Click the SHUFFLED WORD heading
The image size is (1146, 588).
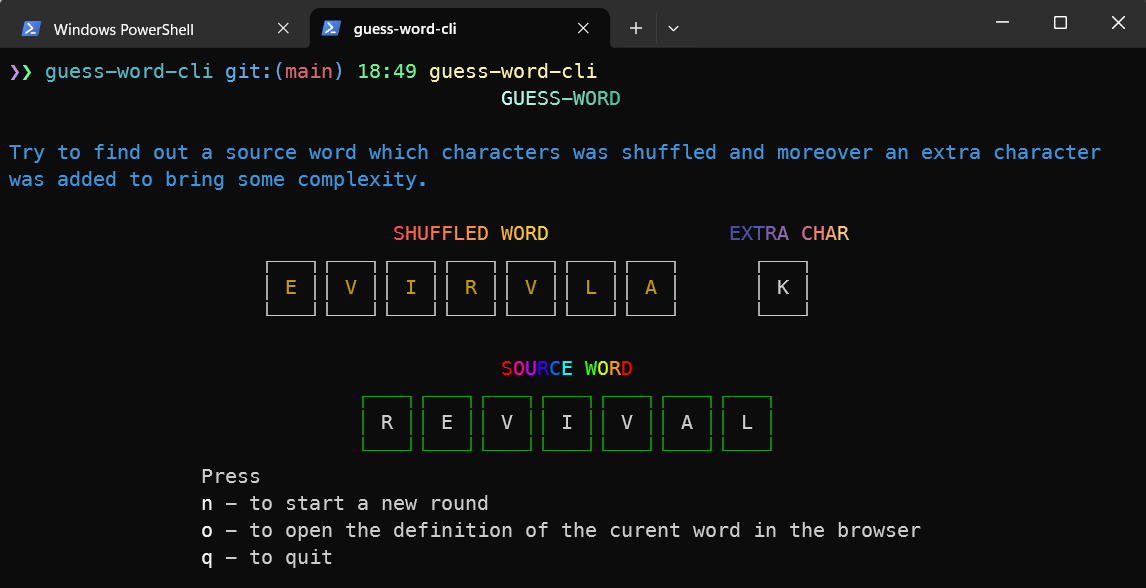[x=471, y=234]
